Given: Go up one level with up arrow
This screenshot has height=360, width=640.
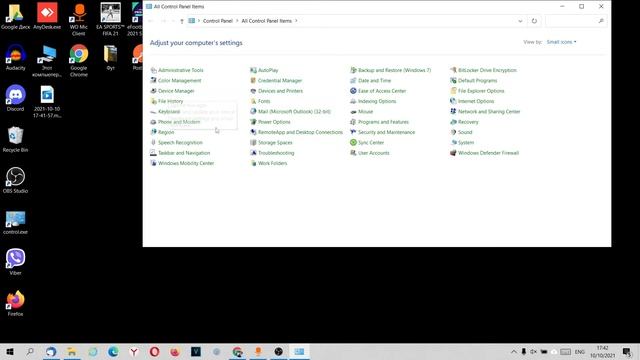Looking at the screenshot, I should coord(182,21).
